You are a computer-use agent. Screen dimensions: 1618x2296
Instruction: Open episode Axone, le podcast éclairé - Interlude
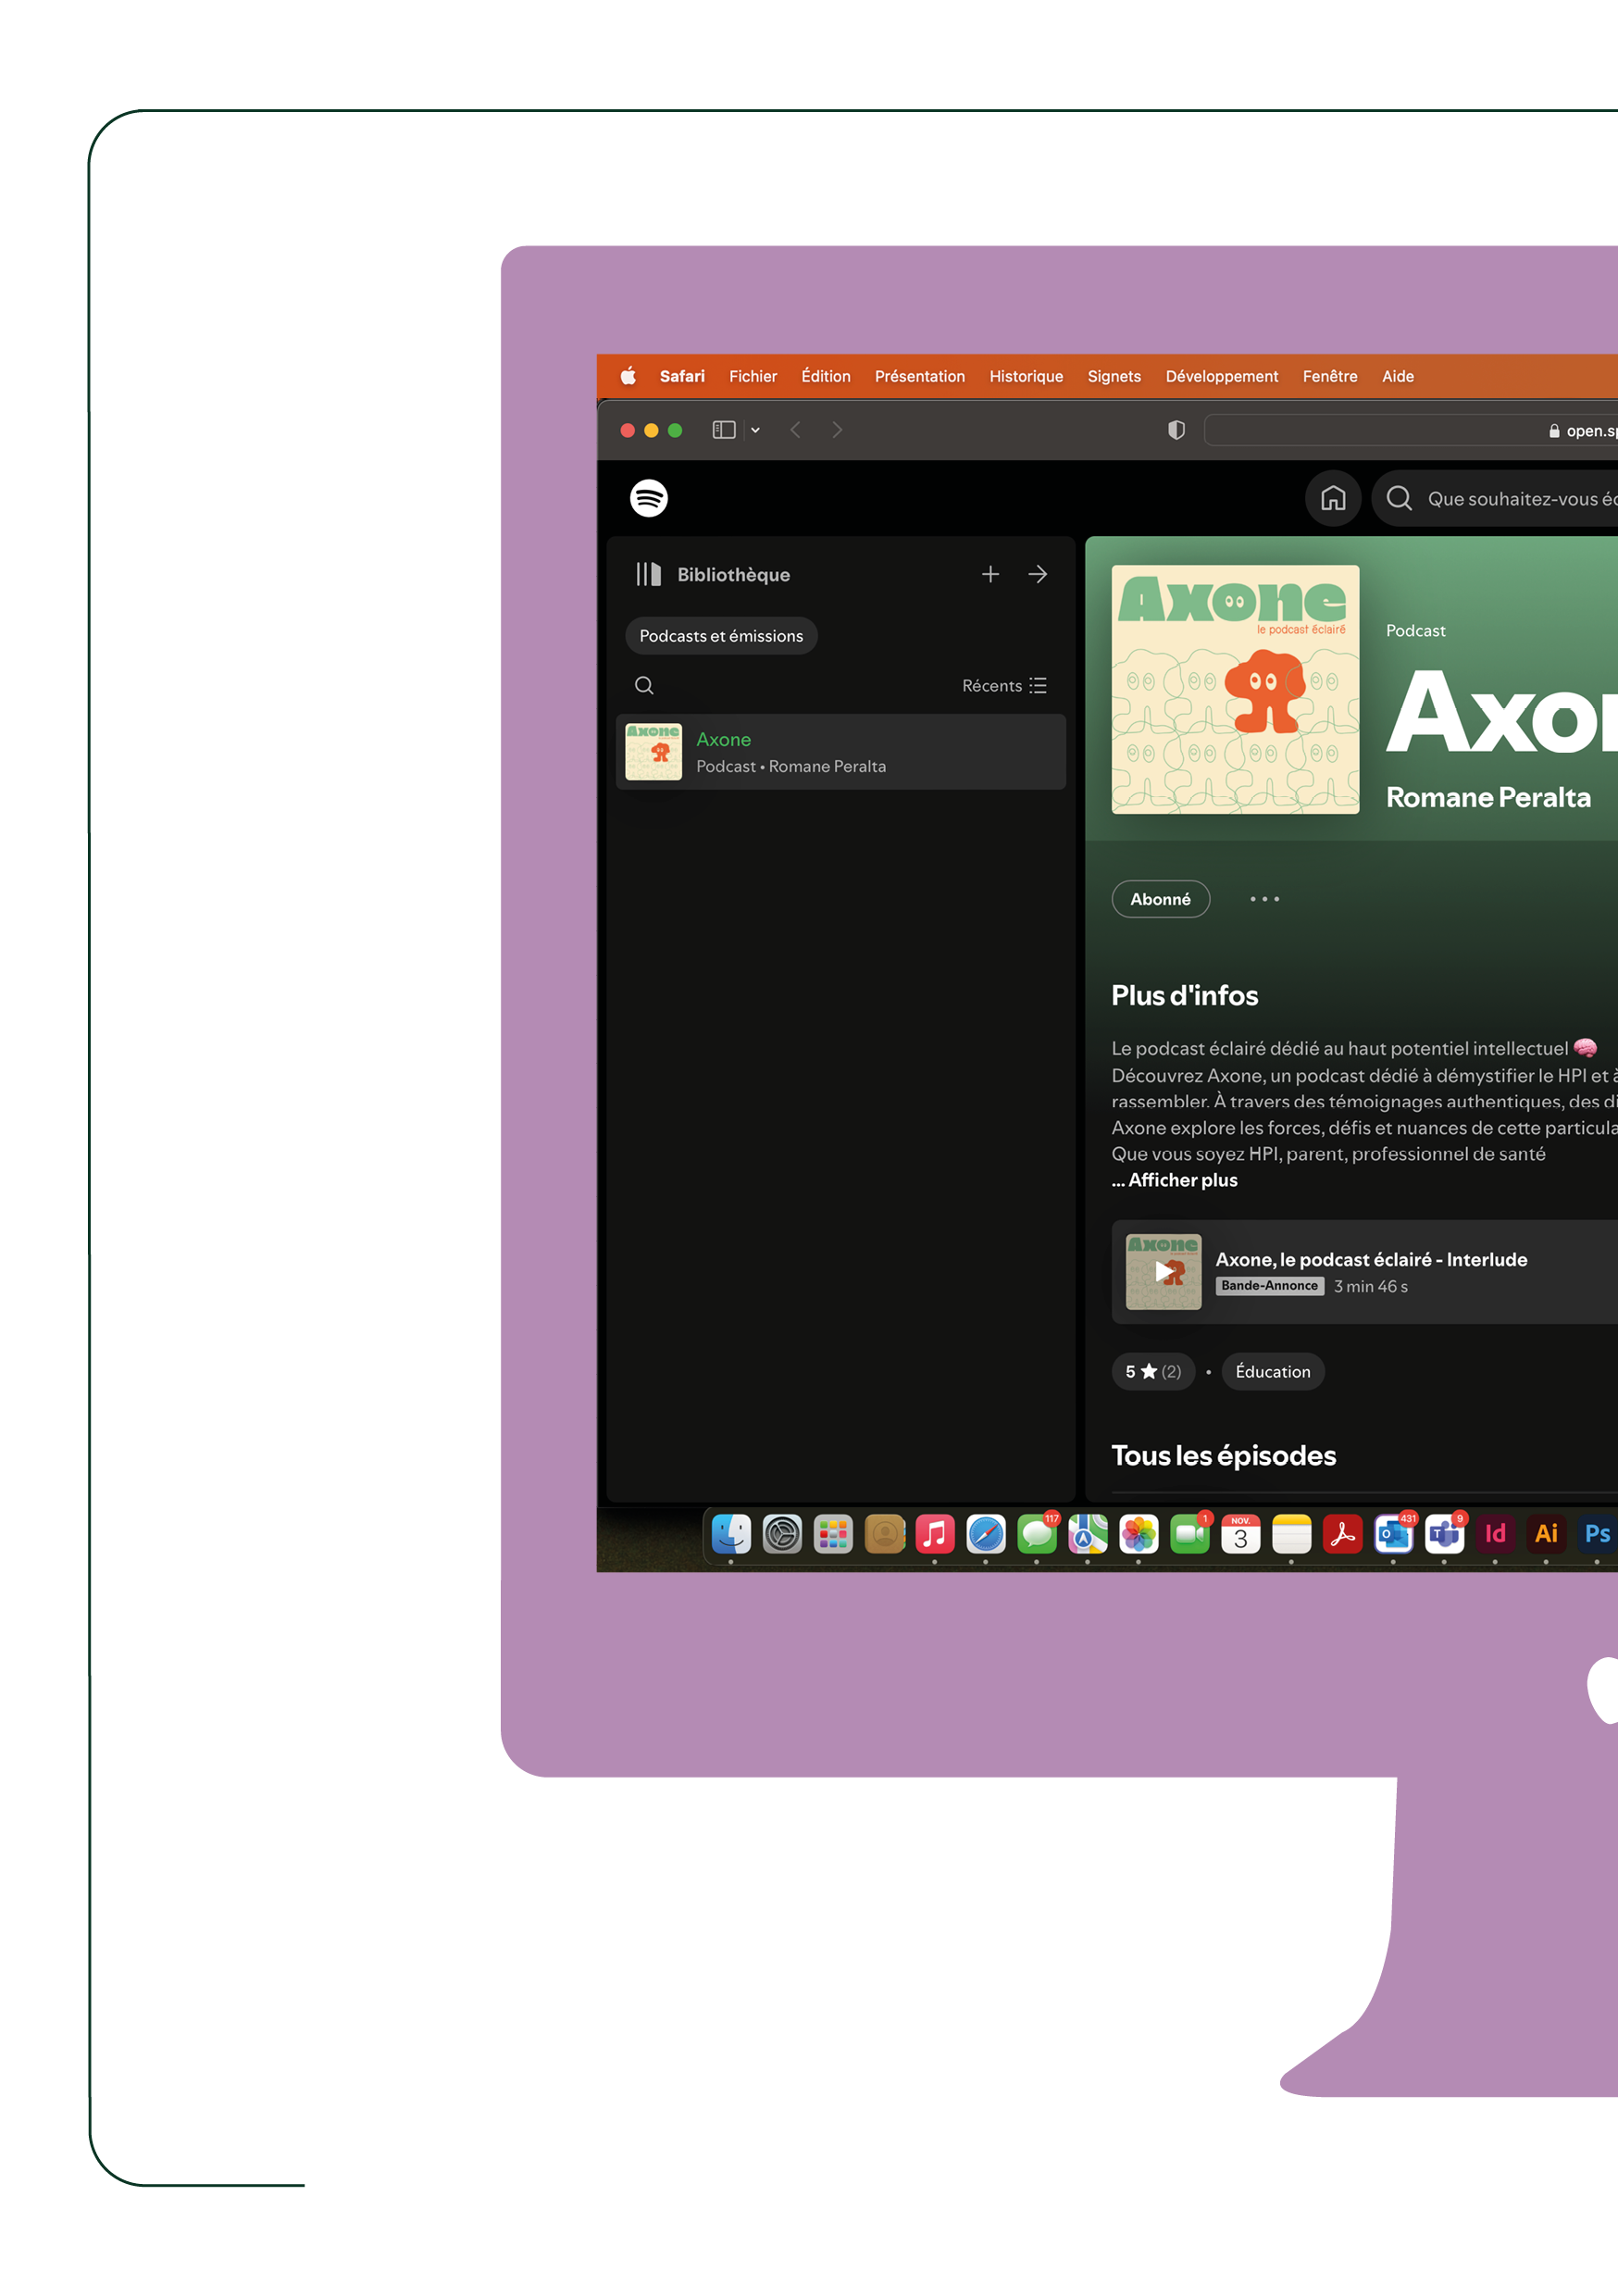click(x=1371, y=1259)
